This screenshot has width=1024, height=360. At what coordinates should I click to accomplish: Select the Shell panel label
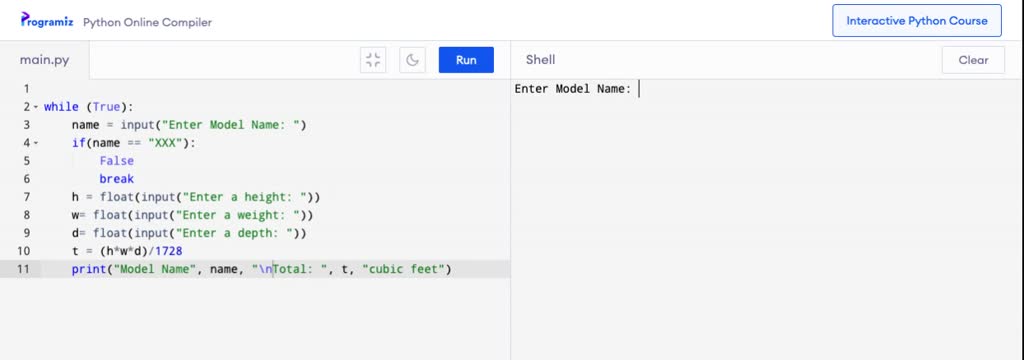point(540,60)
